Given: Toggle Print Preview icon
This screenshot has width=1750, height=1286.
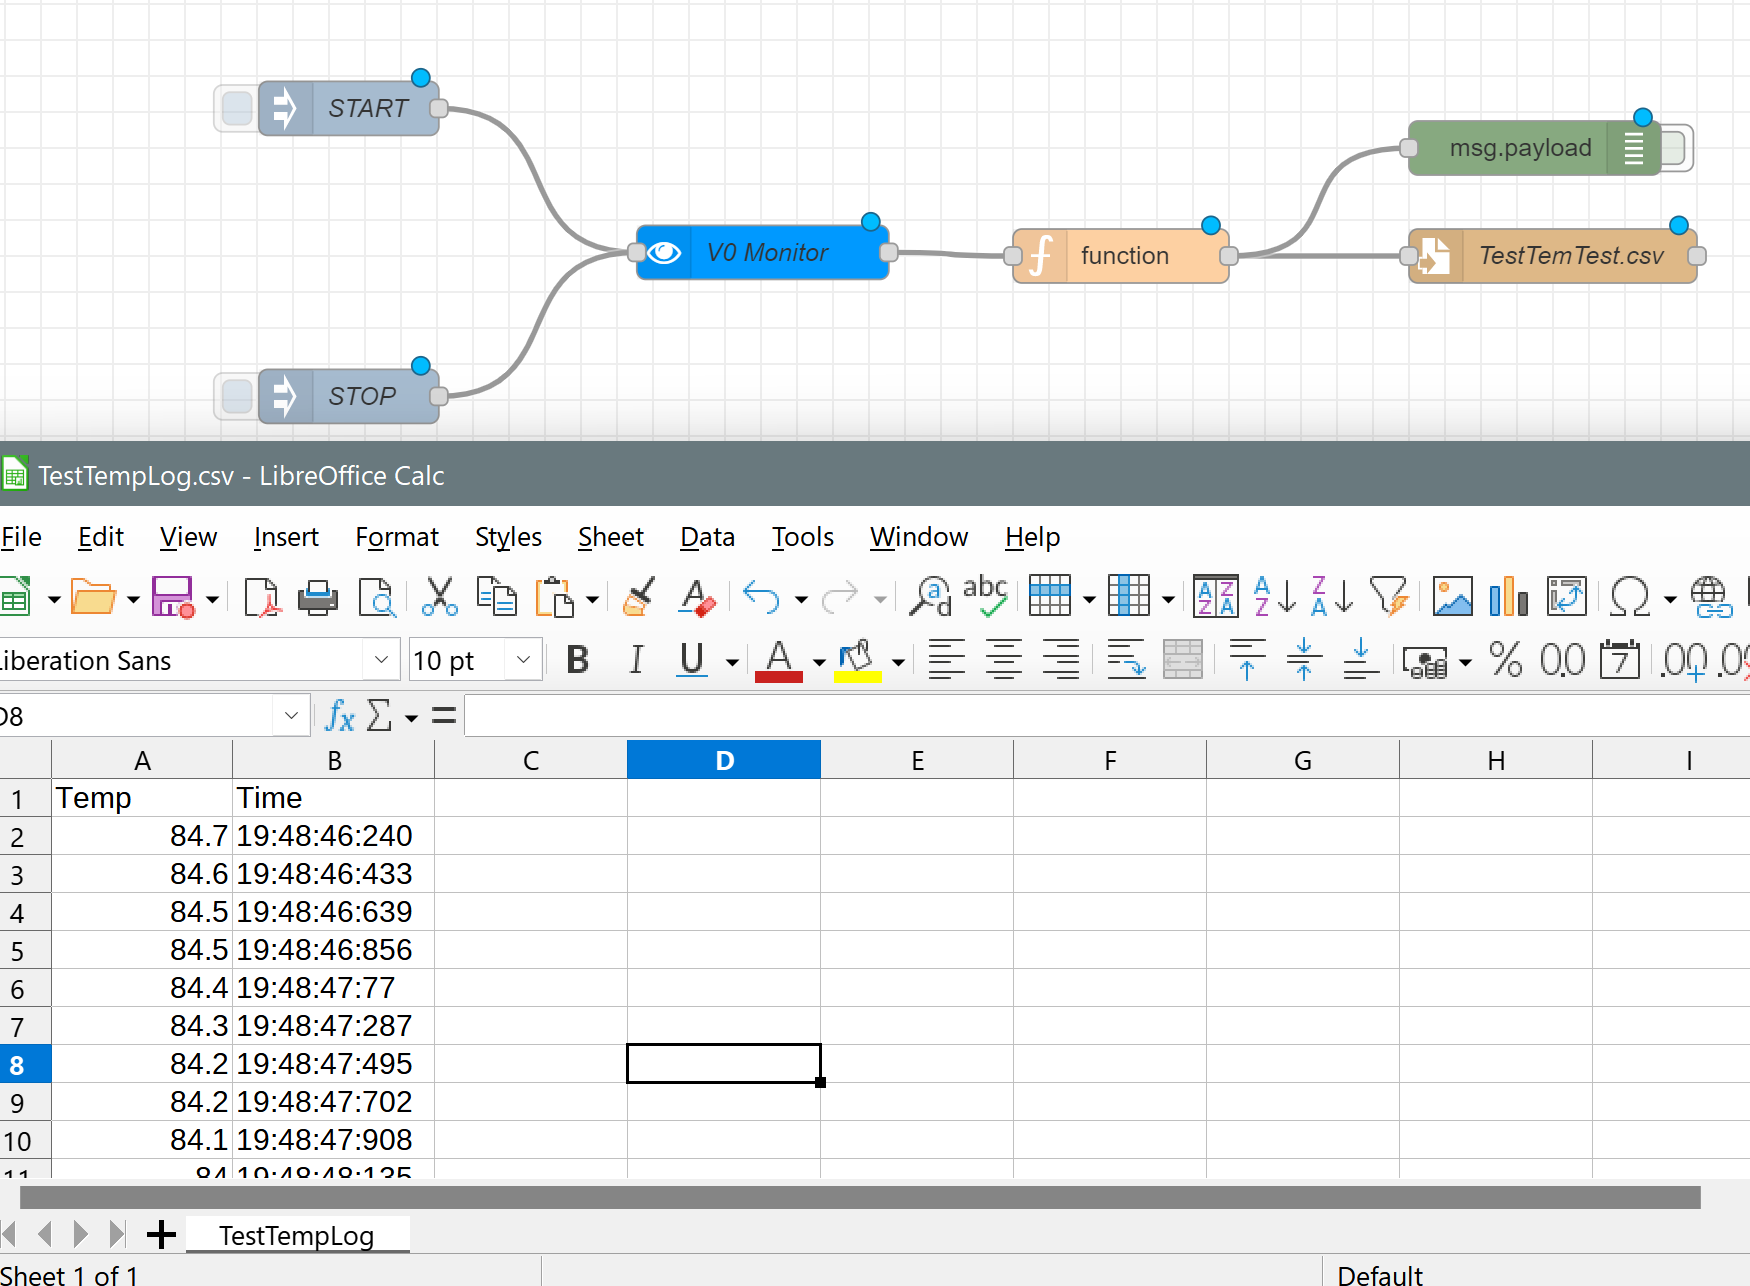Looking at the screenshot, I should click(x=377, y=598).
